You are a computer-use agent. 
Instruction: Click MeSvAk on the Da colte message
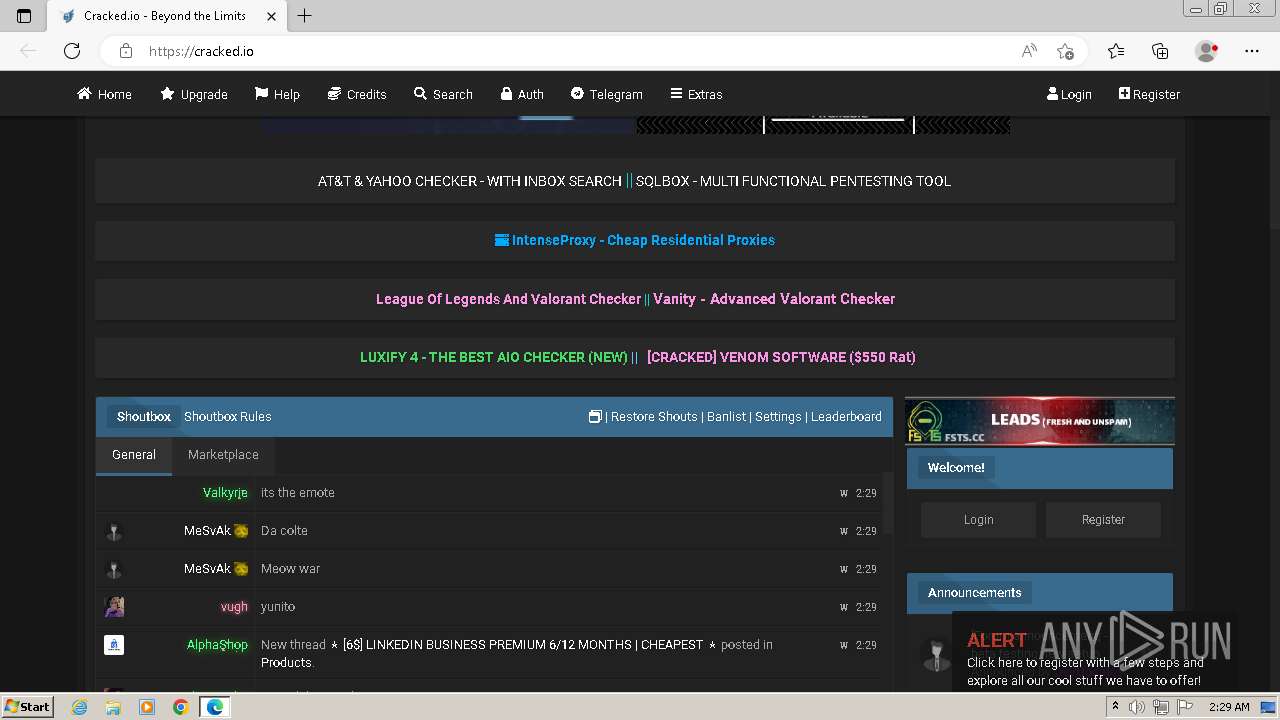[x=207, y=531]
